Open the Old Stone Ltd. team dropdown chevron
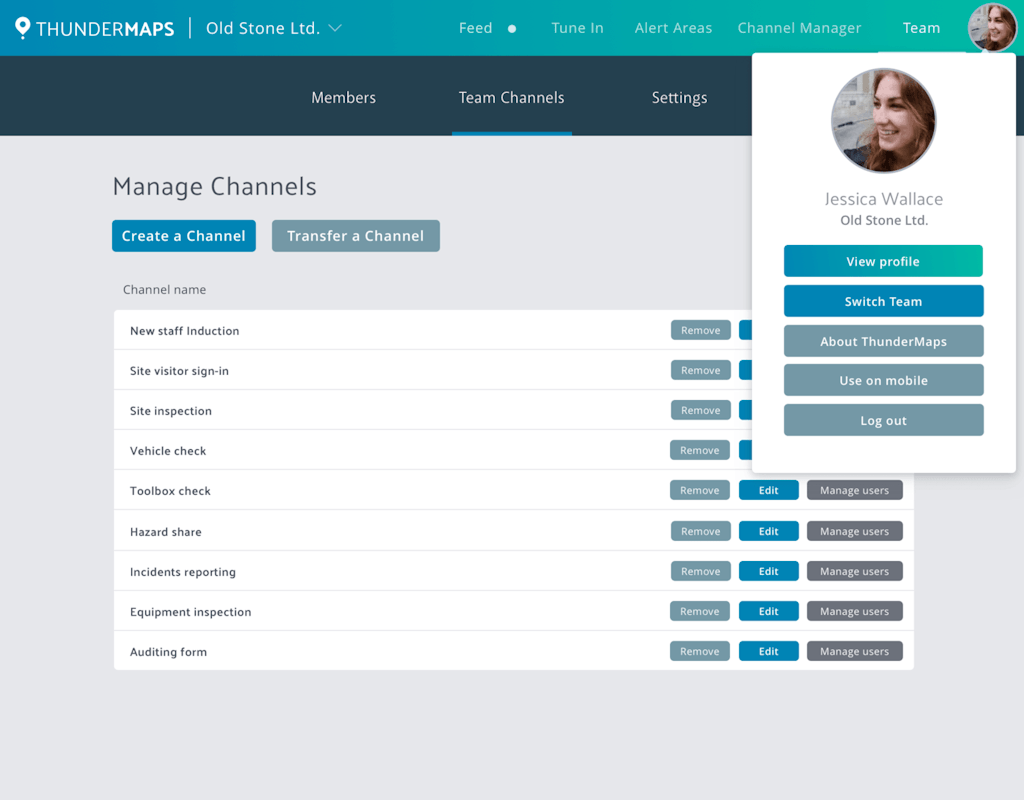 (335, 28)
